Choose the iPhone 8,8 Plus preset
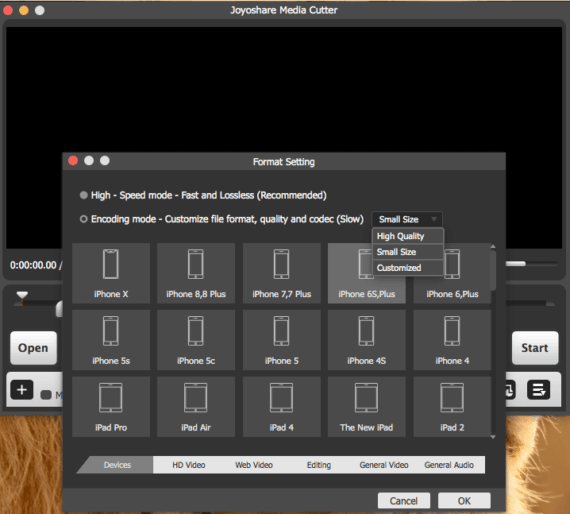 click(x=196, y=273)
